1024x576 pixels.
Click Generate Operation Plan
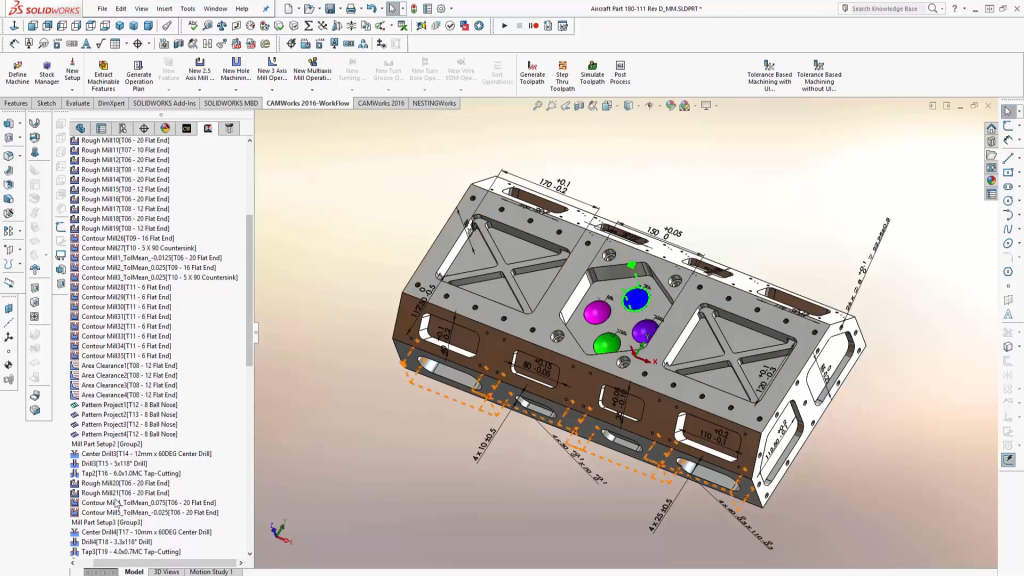138,75
